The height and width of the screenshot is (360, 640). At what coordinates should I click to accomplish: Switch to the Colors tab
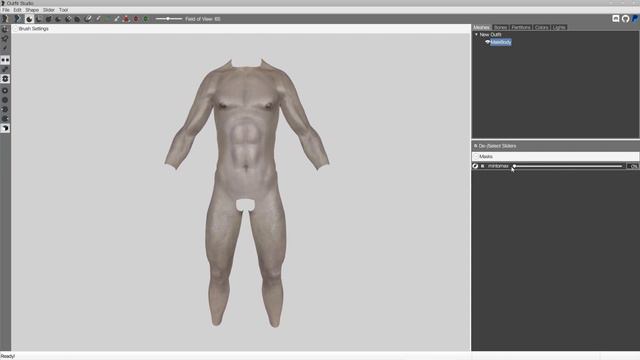point(542,27)
